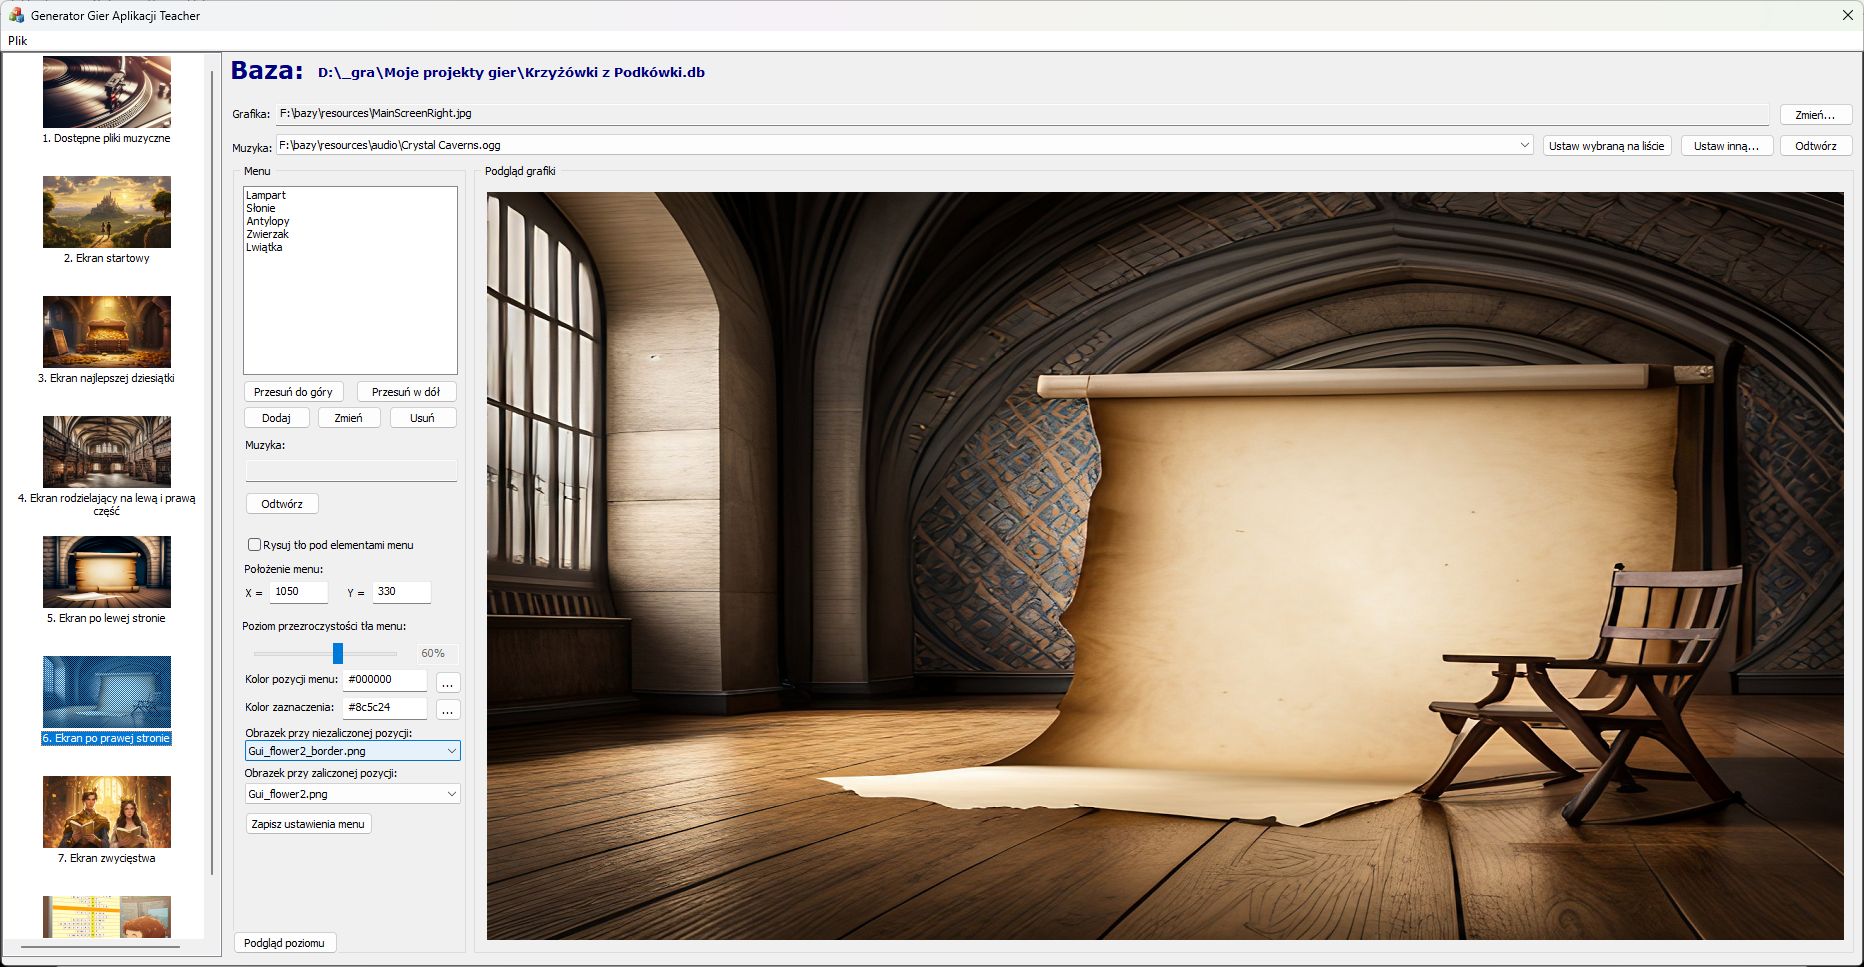This screenshot has height=967, width=1864.
Task: Select the 'Ekran startowy' thumbnail
Action: [x=107, y=212]
